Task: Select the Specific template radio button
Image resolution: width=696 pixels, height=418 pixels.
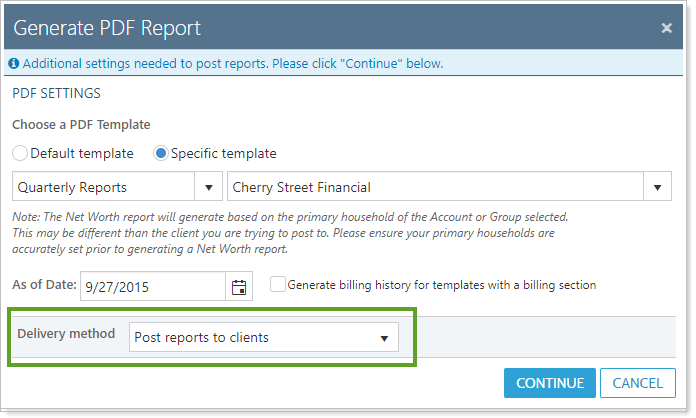Action: [x=160, y=154]
